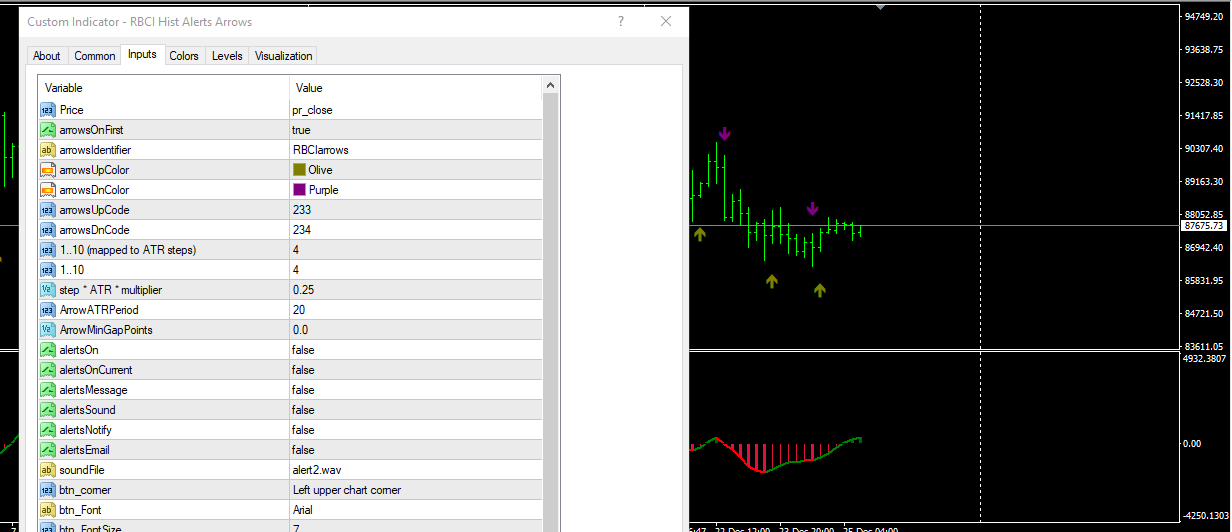
Task: Click the arrowsUpColor color type icon
Action: coord(47,170)
